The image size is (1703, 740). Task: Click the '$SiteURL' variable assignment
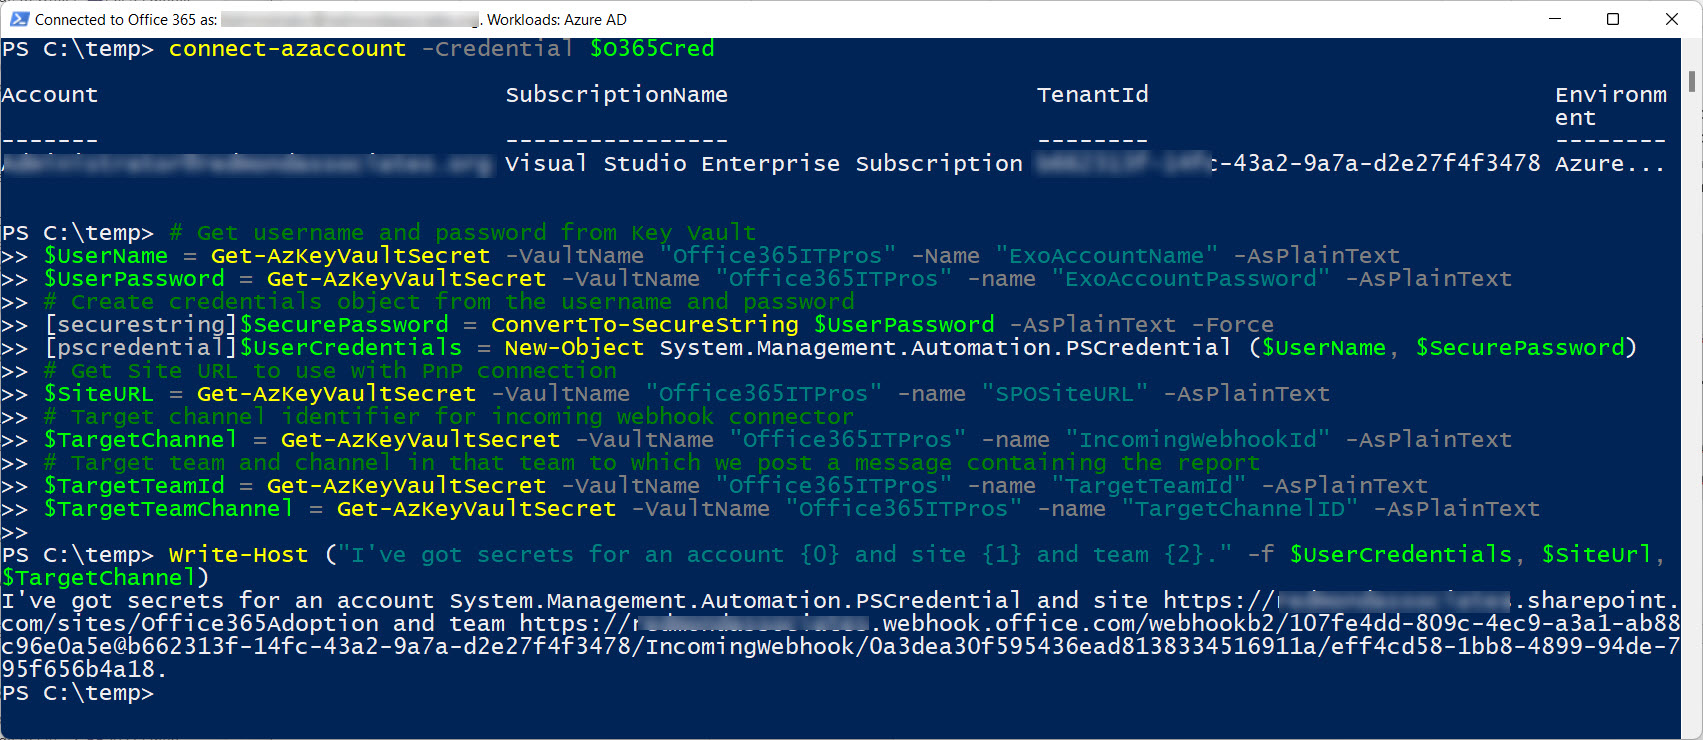point(99,394)
